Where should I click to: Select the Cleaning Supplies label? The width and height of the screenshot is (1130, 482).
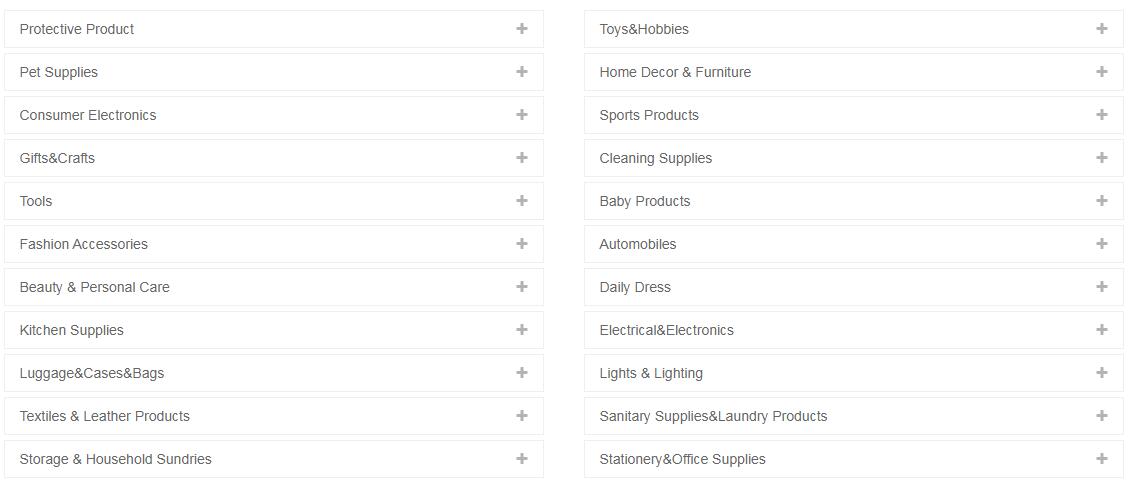tap(655, 158)
